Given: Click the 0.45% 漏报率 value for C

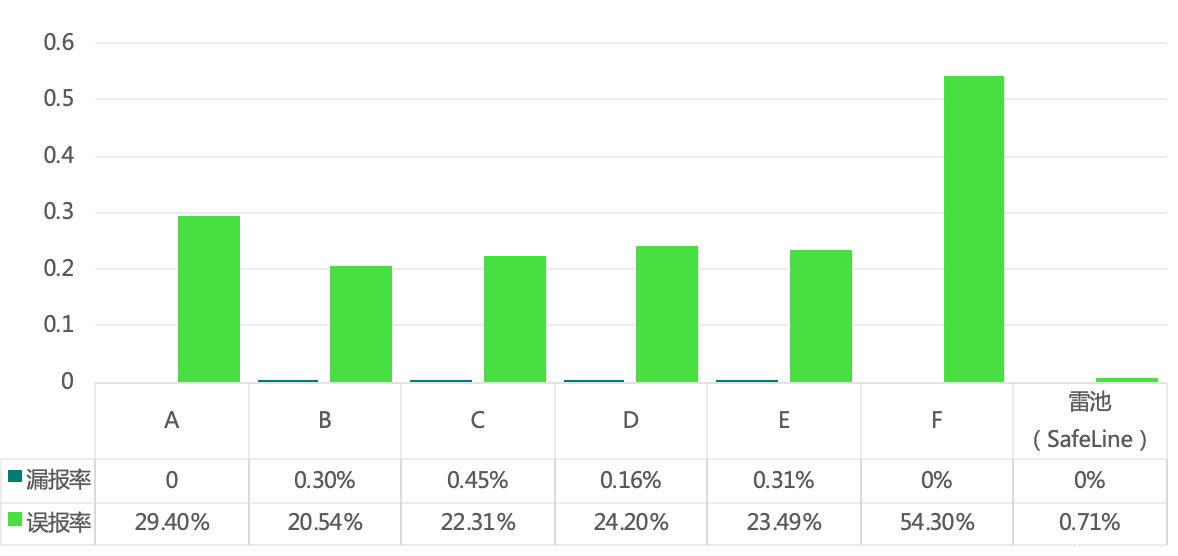Looking at the screenshot, I should (478, 480).
